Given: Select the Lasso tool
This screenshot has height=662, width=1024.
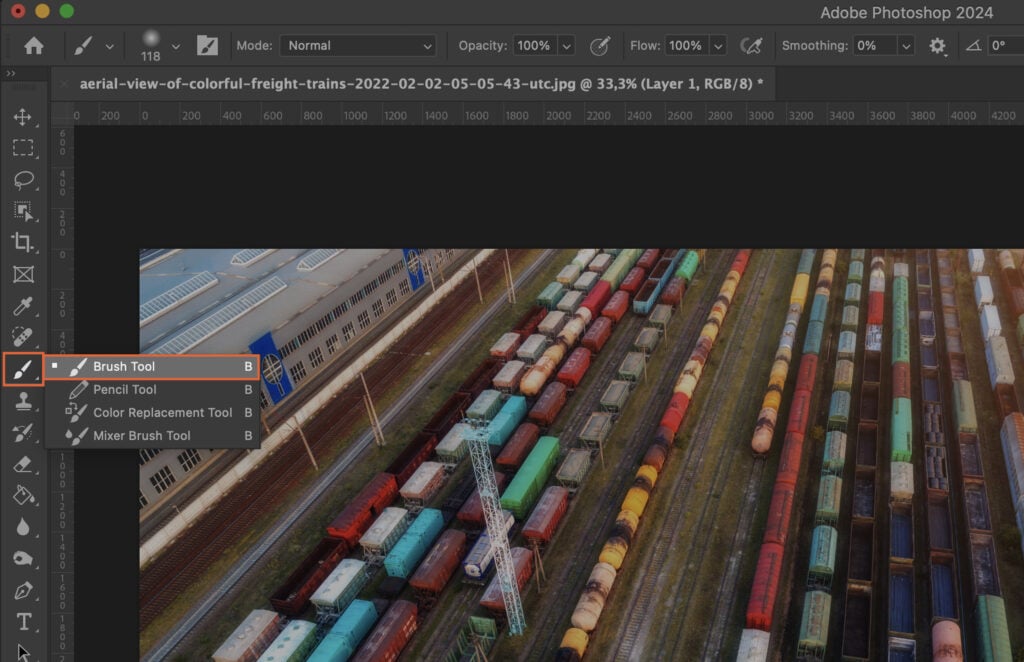Looking at the screenshot, I should (x=24, y=180).
